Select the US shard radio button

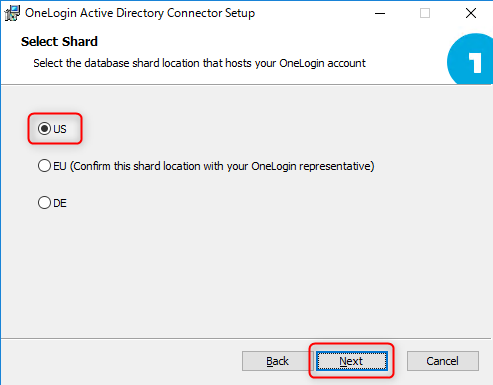coord(44,129)
